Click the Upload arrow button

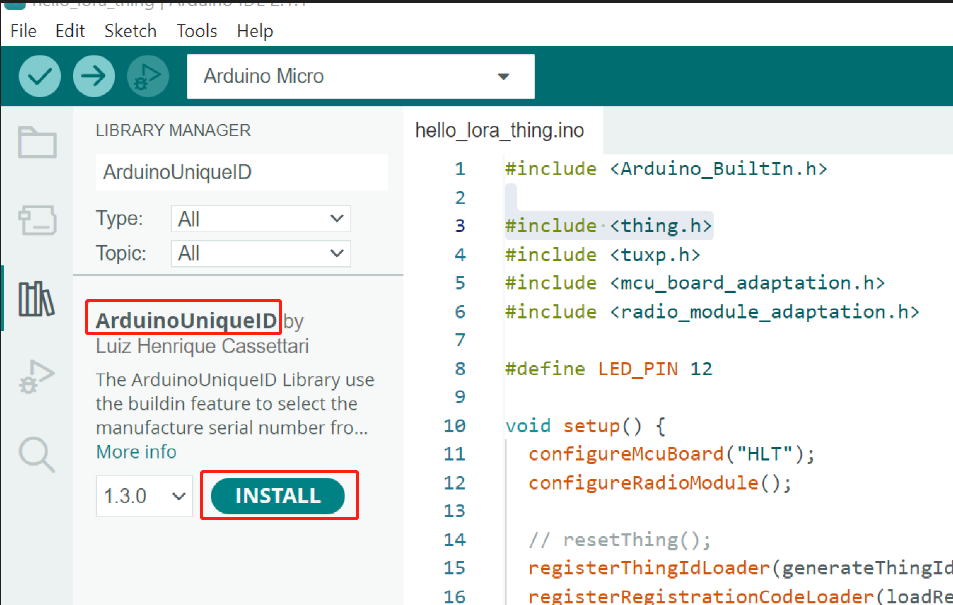click(94, 76)
